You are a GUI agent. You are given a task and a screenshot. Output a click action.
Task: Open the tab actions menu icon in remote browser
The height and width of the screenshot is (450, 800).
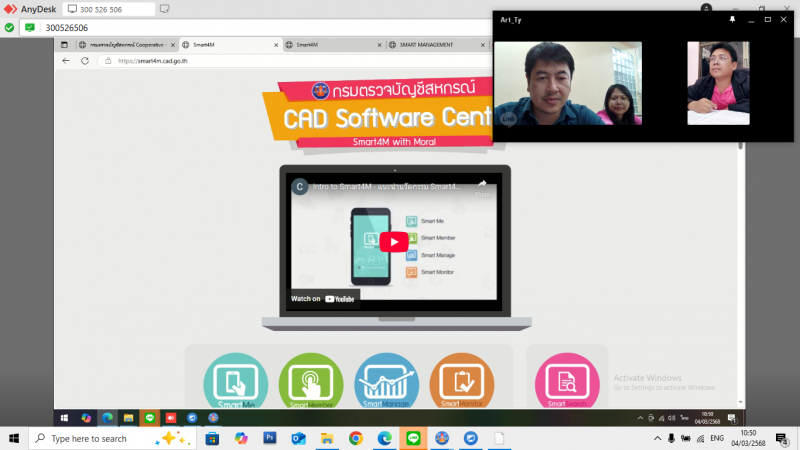click(64, 45)
